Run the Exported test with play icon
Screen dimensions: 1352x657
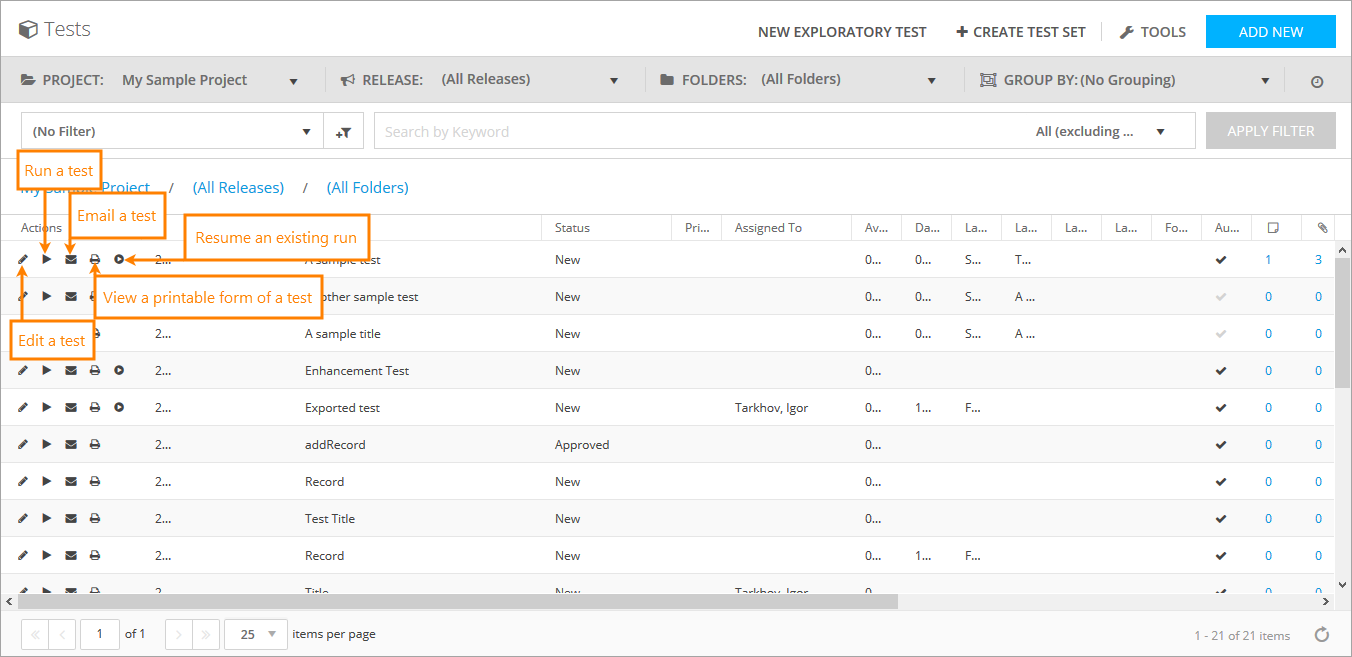click(47, 408)
